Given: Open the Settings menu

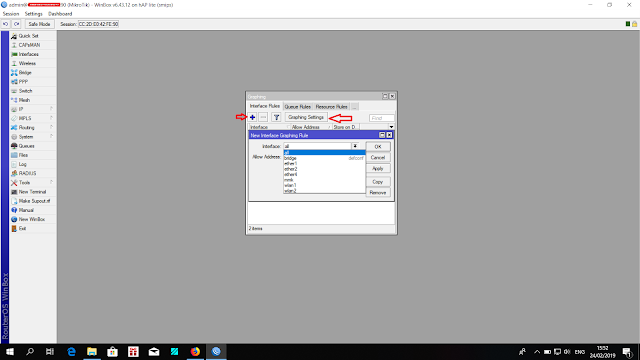Looking at the screenshot, I should (33, 14).
